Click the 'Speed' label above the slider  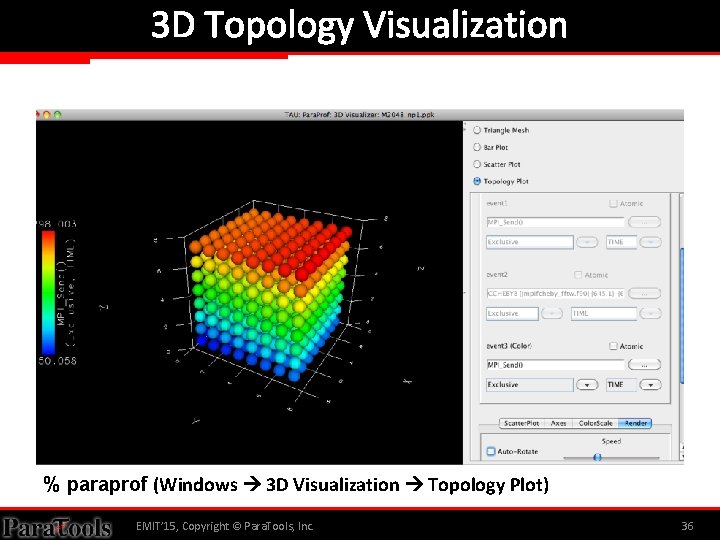point(611,441)
